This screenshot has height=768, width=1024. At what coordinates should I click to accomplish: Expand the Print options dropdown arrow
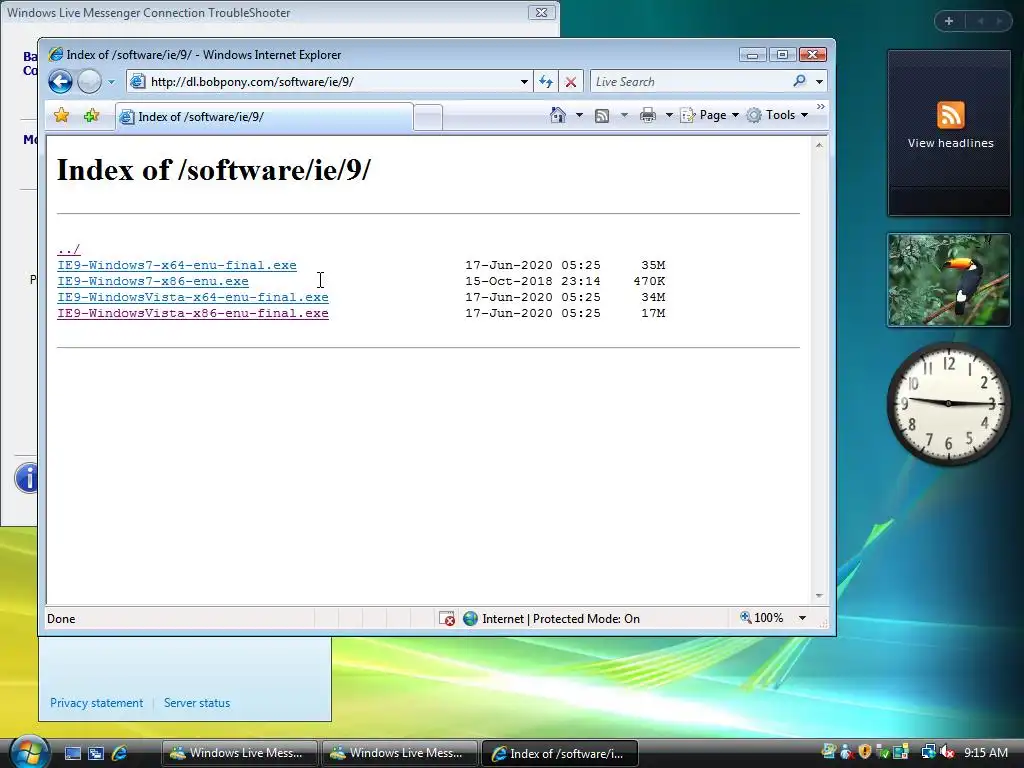669,115
